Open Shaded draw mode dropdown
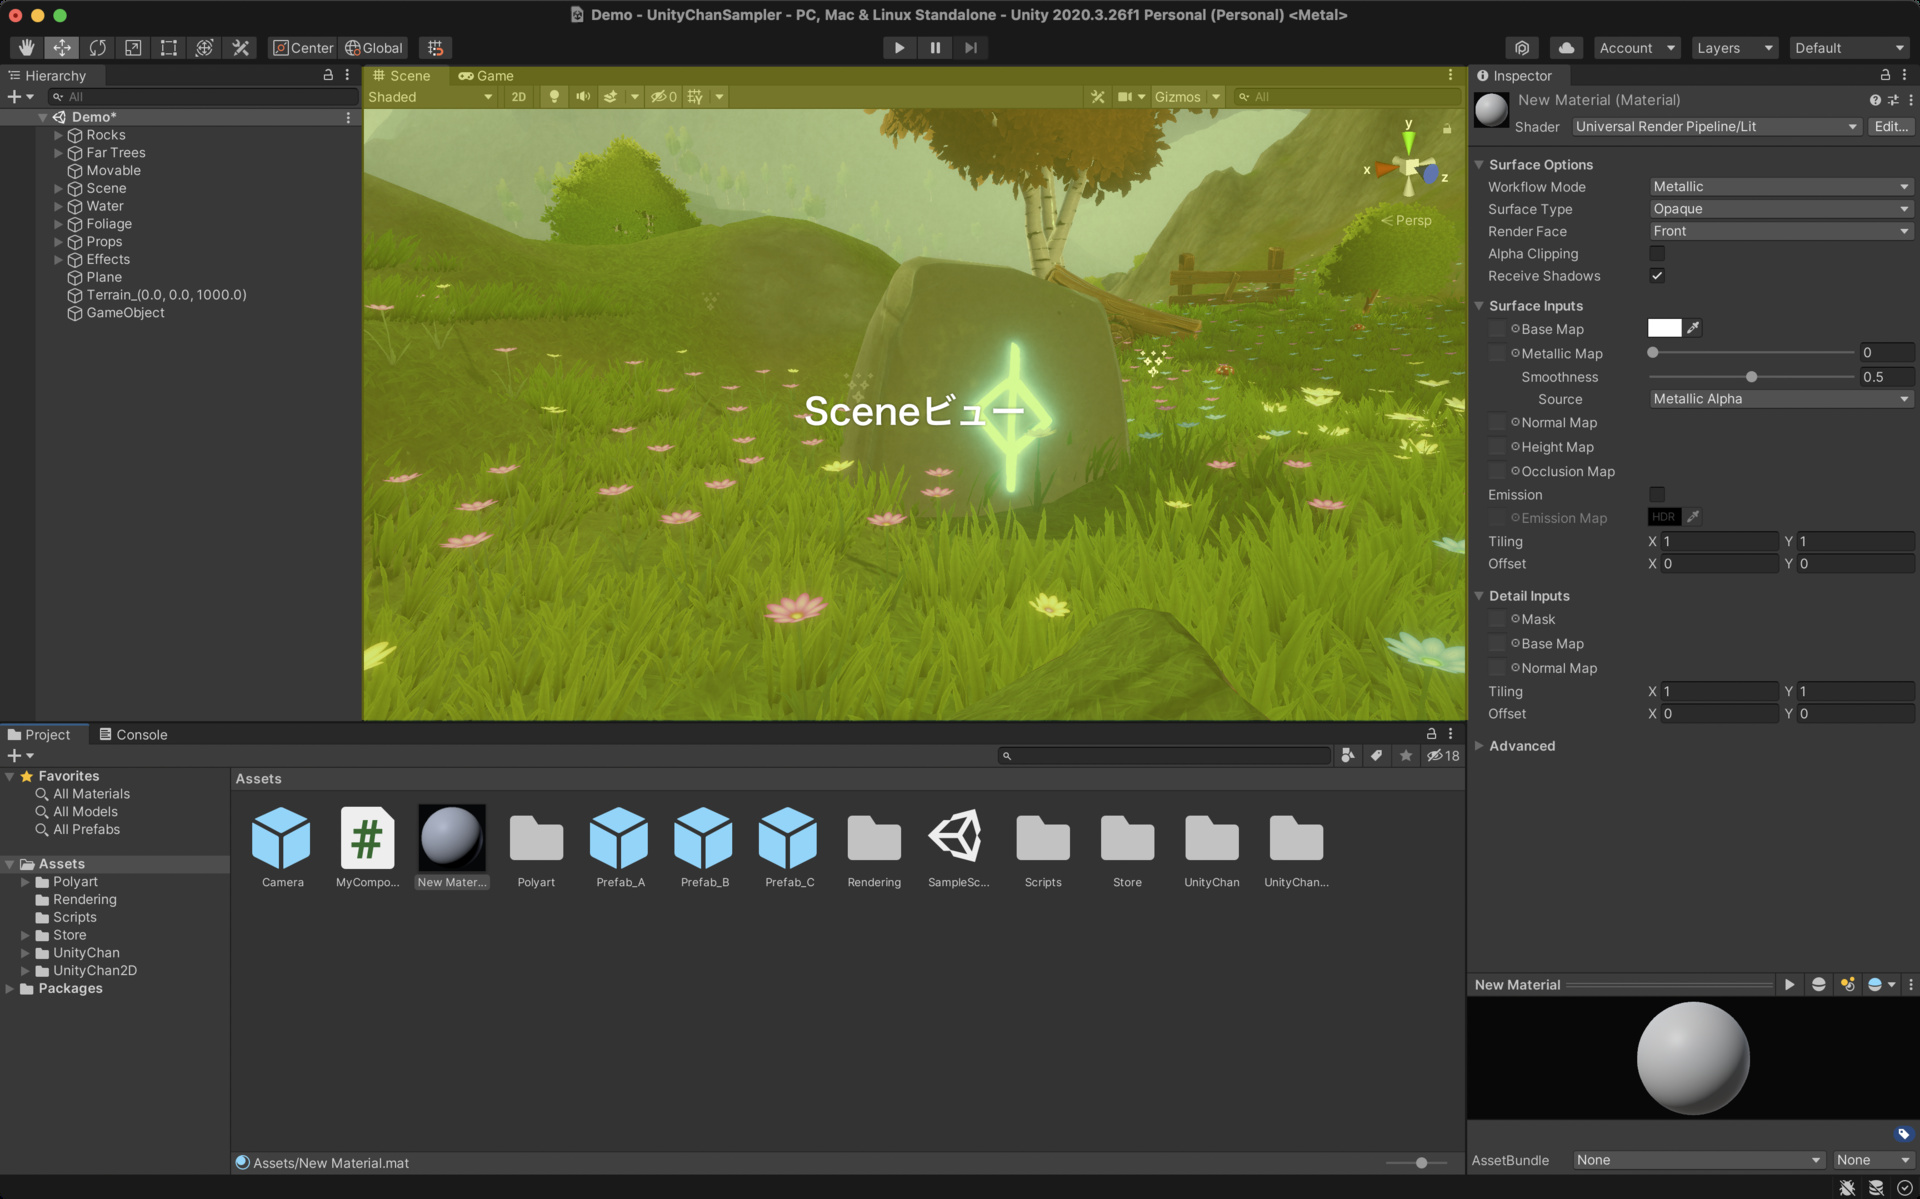Viewport: 1920px width, 1199px height. pyautogui.click(x=430, y=97)
